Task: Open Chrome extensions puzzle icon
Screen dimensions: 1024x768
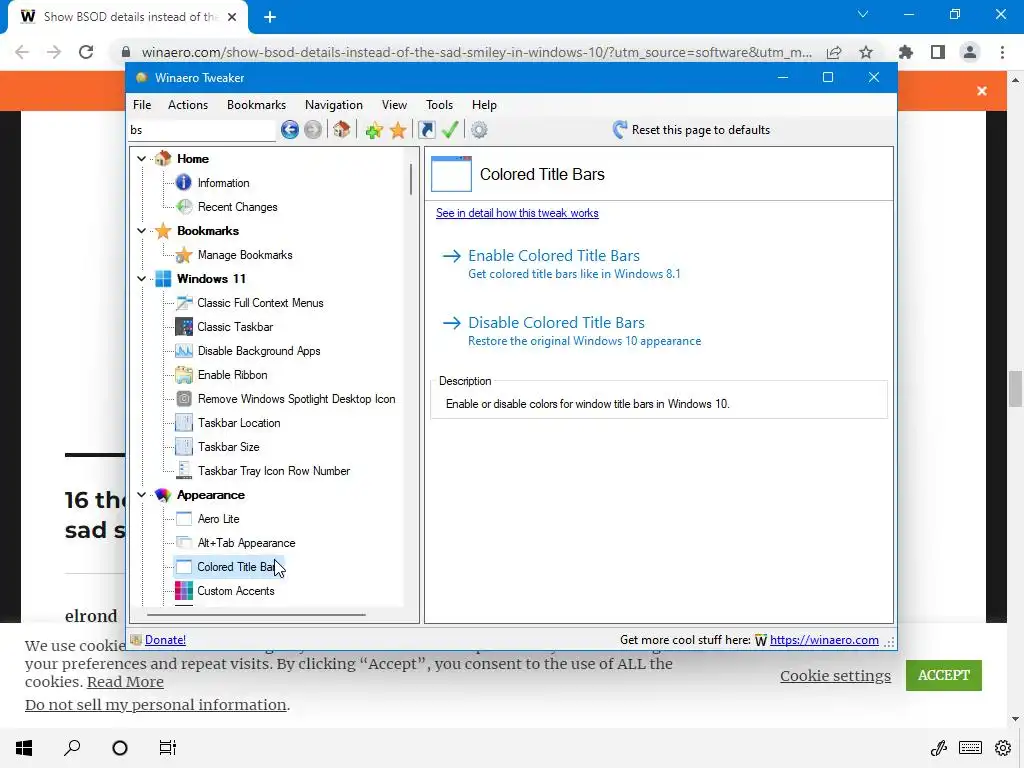Action: pos(906,52)
